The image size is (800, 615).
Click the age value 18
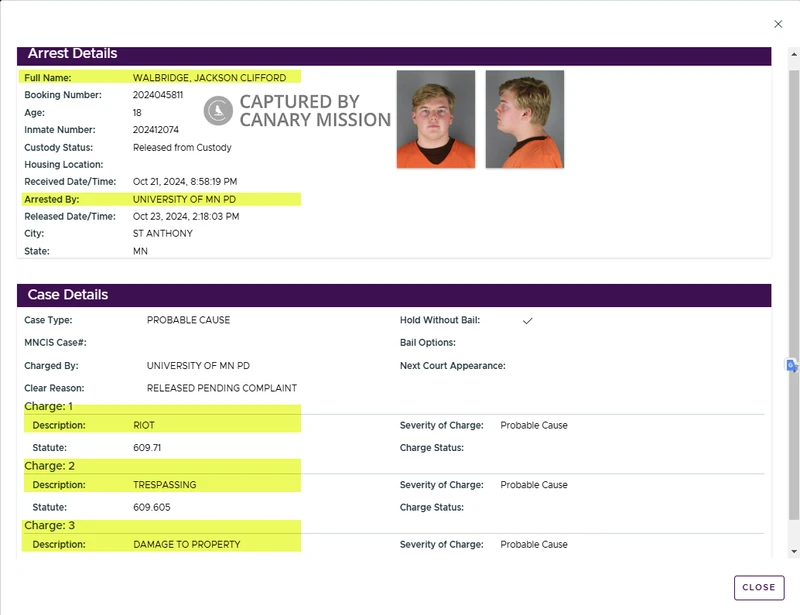[137, 112]
